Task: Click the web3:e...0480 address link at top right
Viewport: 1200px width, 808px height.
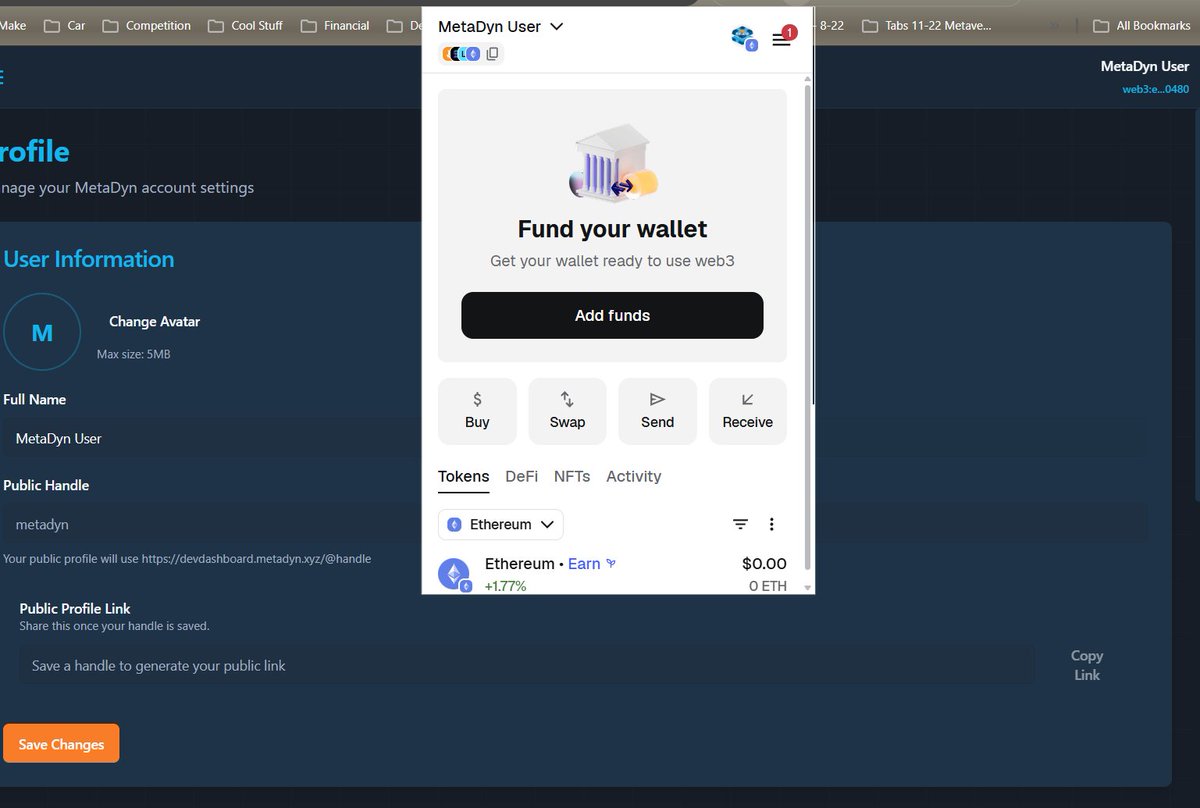Action: (x=1156, y=89)
